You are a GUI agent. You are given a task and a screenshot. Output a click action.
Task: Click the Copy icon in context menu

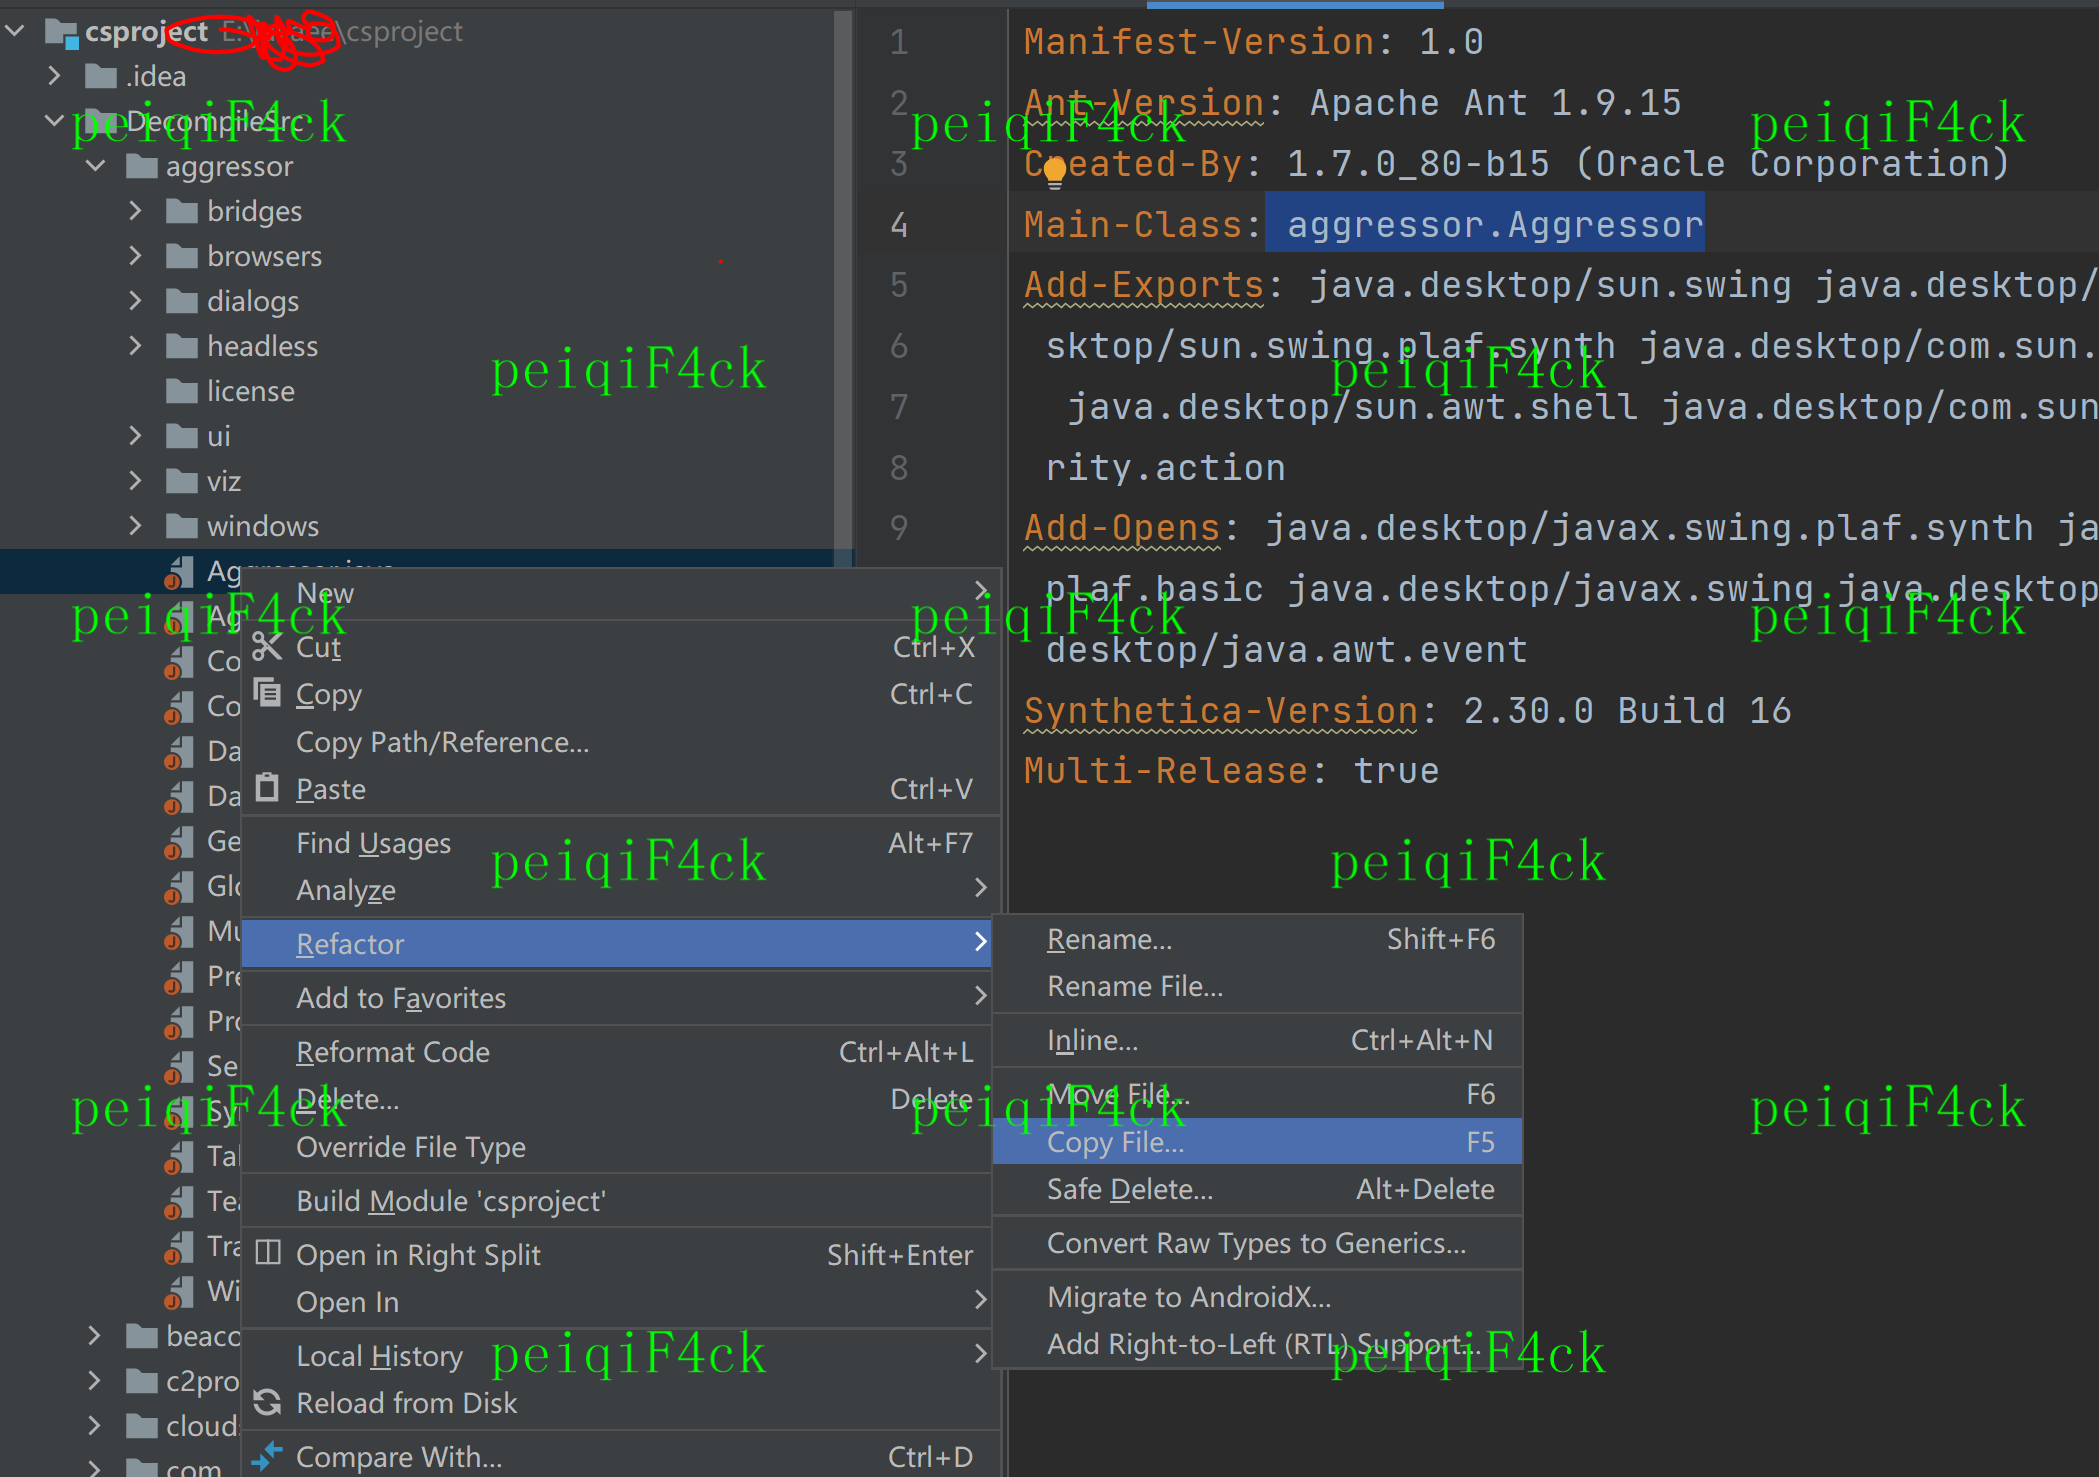(x=267, y=692)
